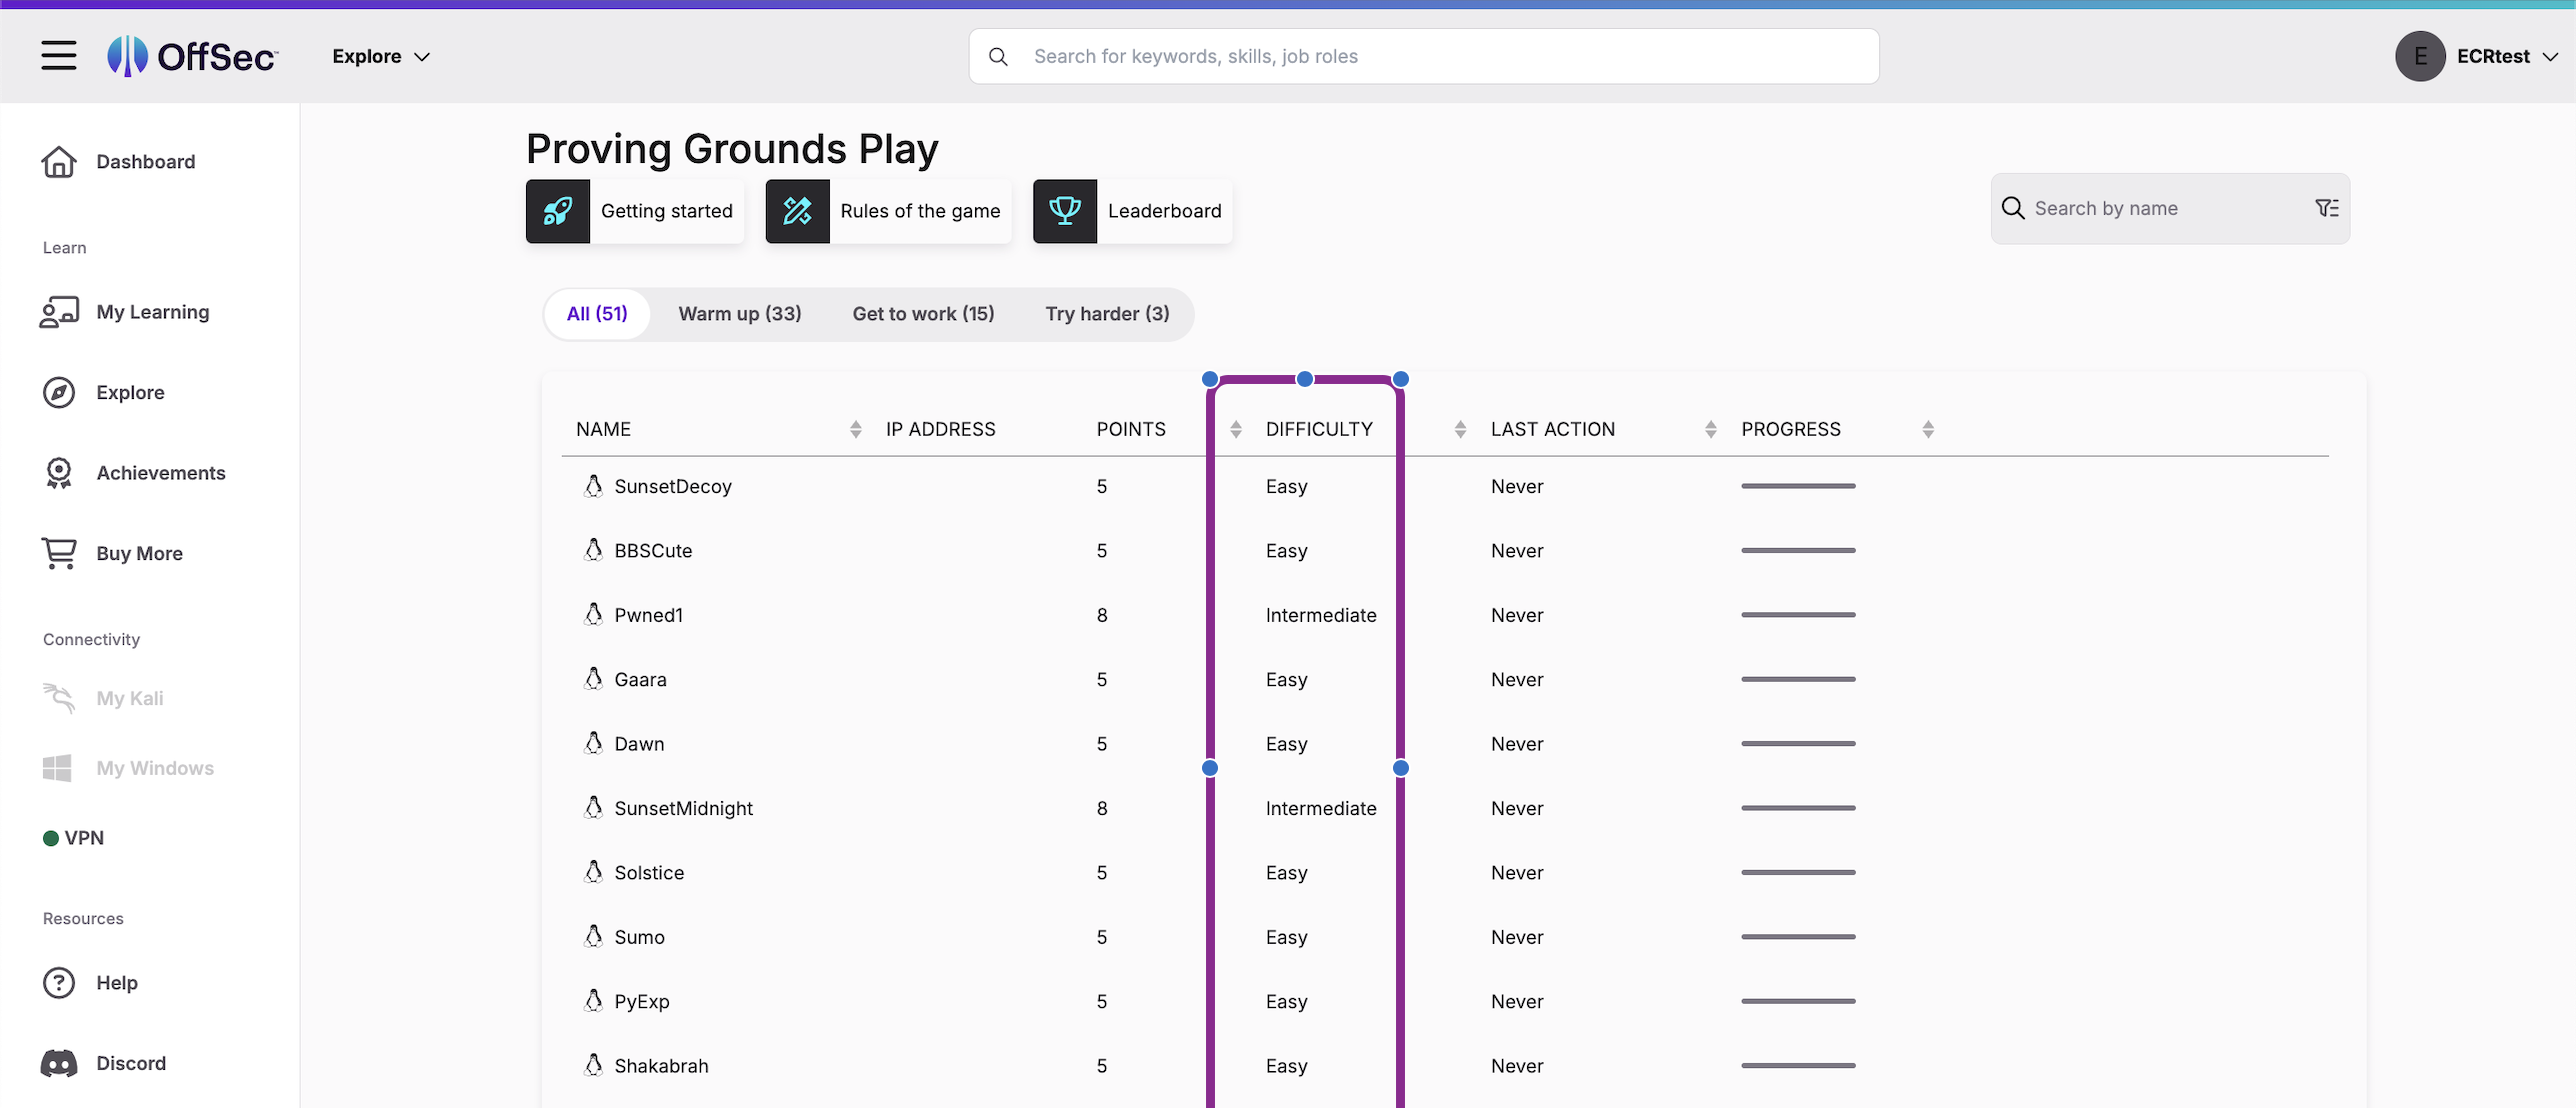Click the Linux penguin icon beside SunsetDecoy
The width and height of the screenshot is (2576, 1108).
(x=594, y=486)
